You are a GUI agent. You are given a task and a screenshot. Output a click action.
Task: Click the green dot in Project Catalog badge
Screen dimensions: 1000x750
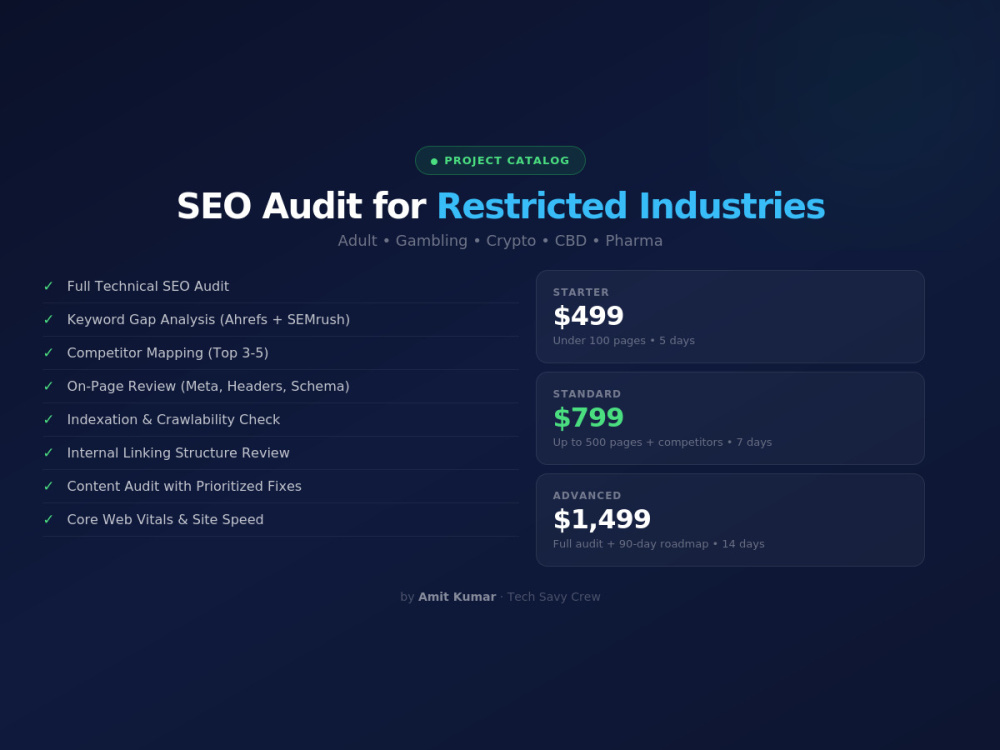click(x=434, y=161)
